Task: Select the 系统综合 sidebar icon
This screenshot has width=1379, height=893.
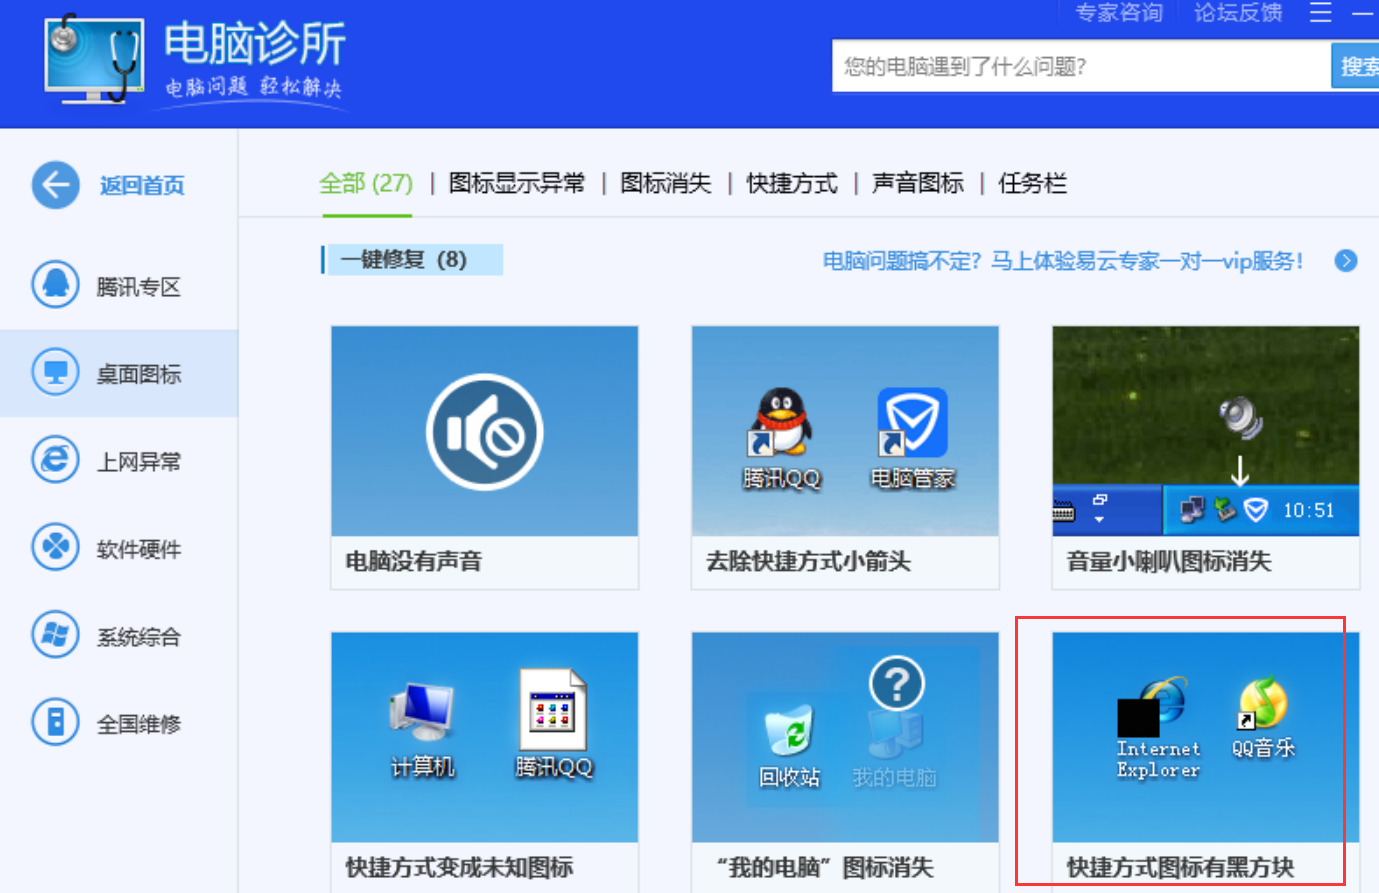Action: [55, 634]
